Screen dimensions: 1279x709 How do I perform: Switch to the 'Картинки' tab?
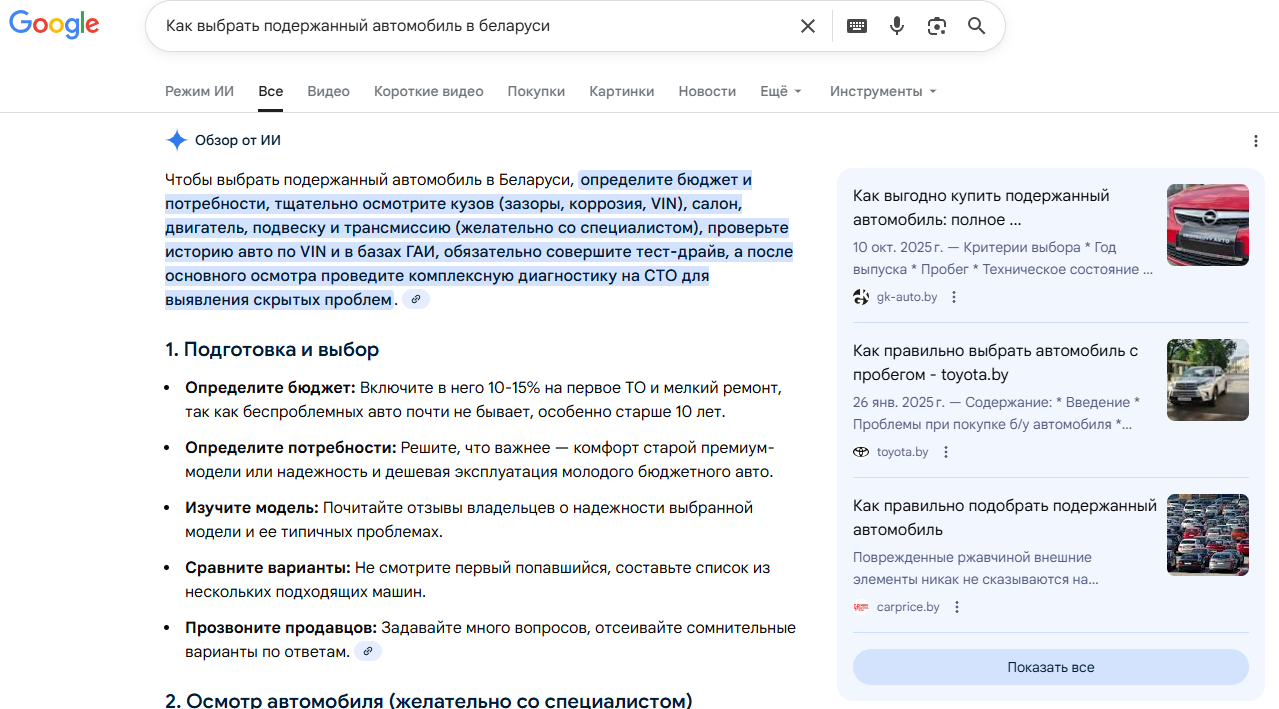point(621,91)
